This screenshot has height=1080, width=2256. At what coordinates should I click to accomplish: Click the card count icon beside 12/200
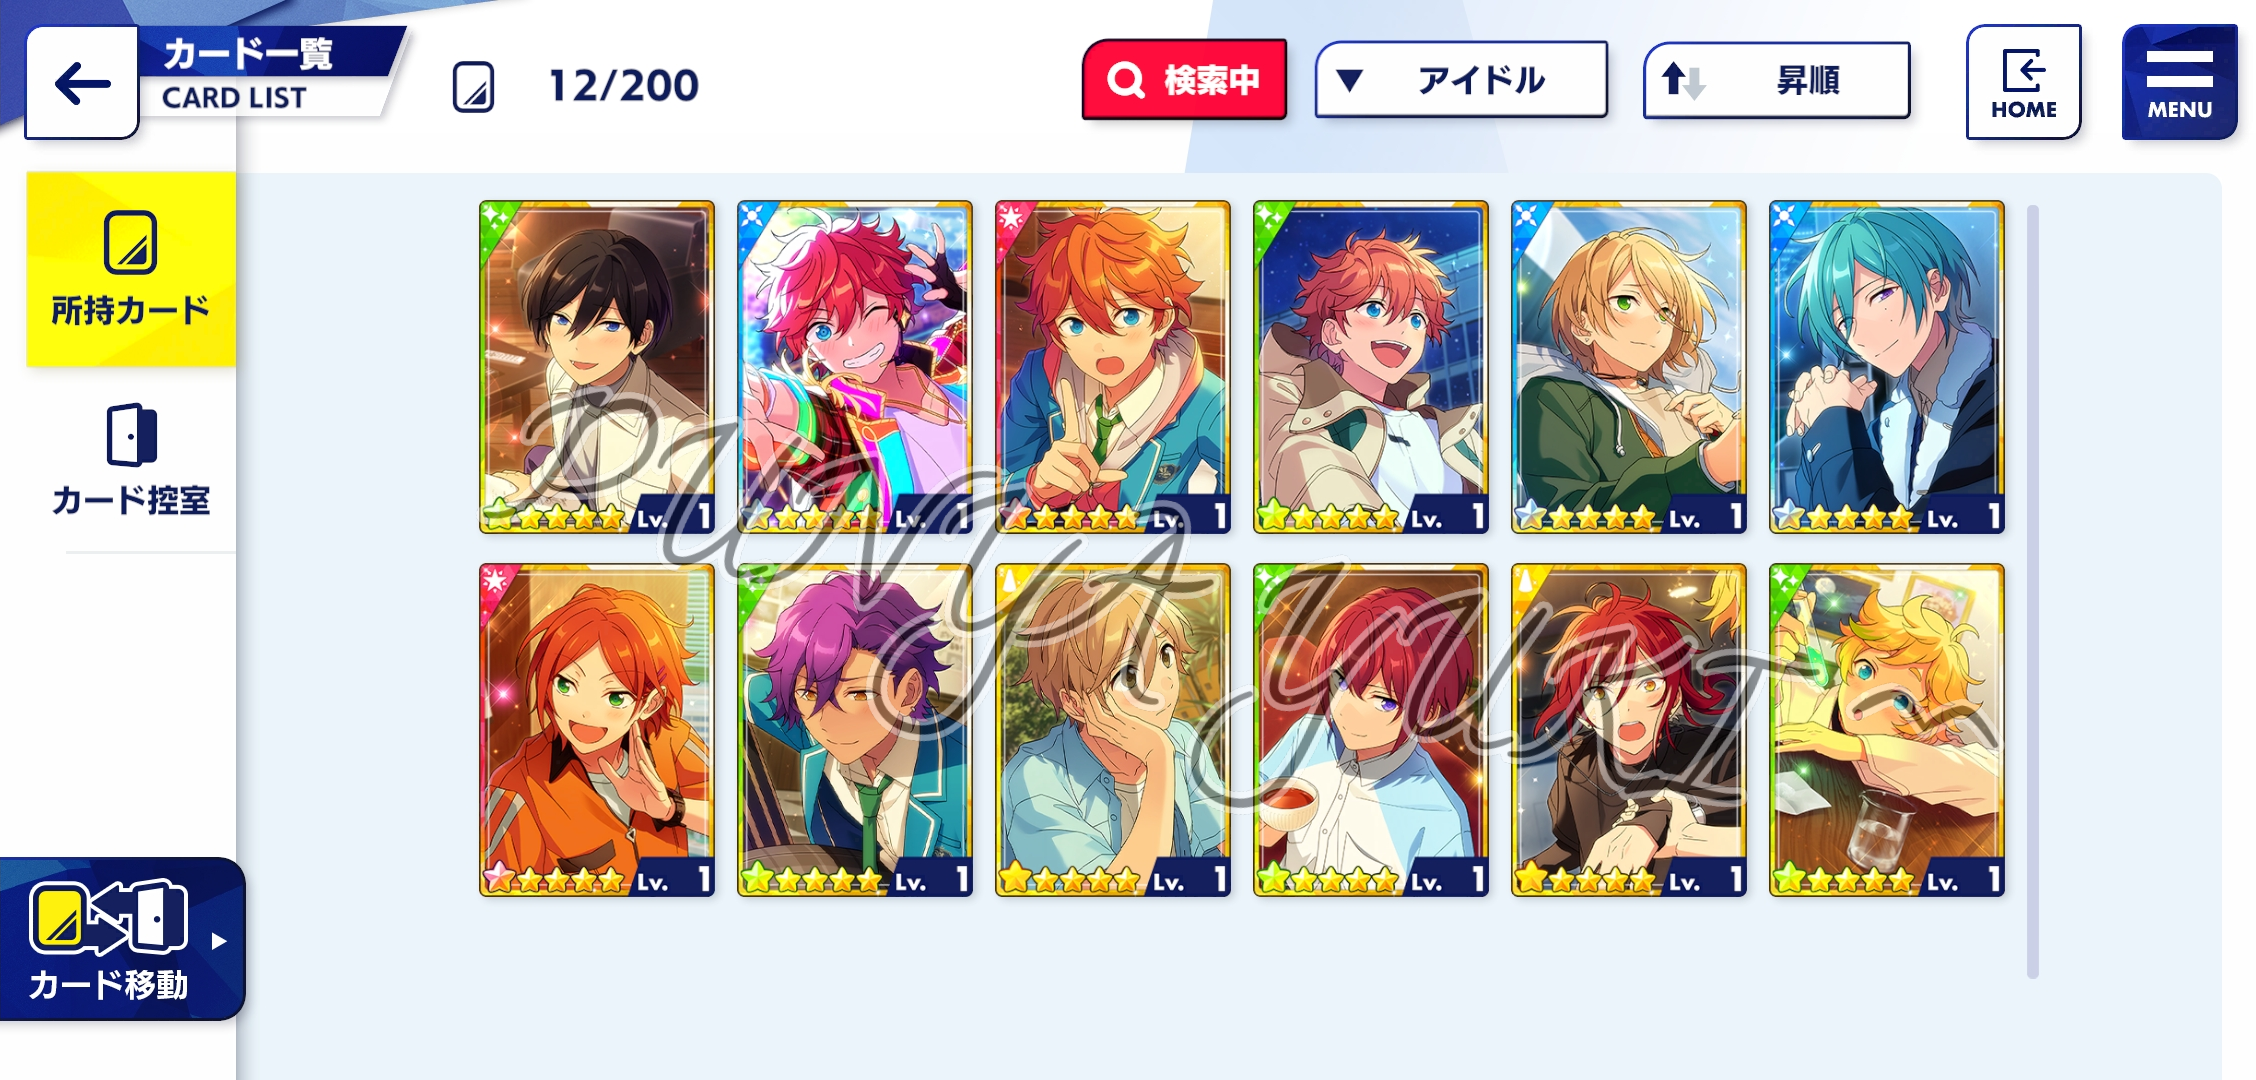tap(473, 87)
